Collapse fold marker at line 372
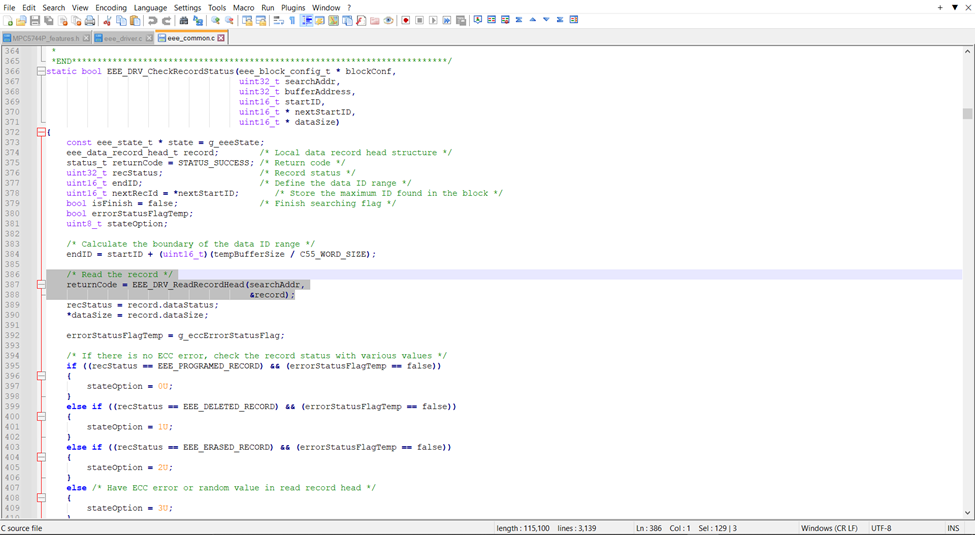Screen dimensions: 975x535 click(x=41, y=133)
